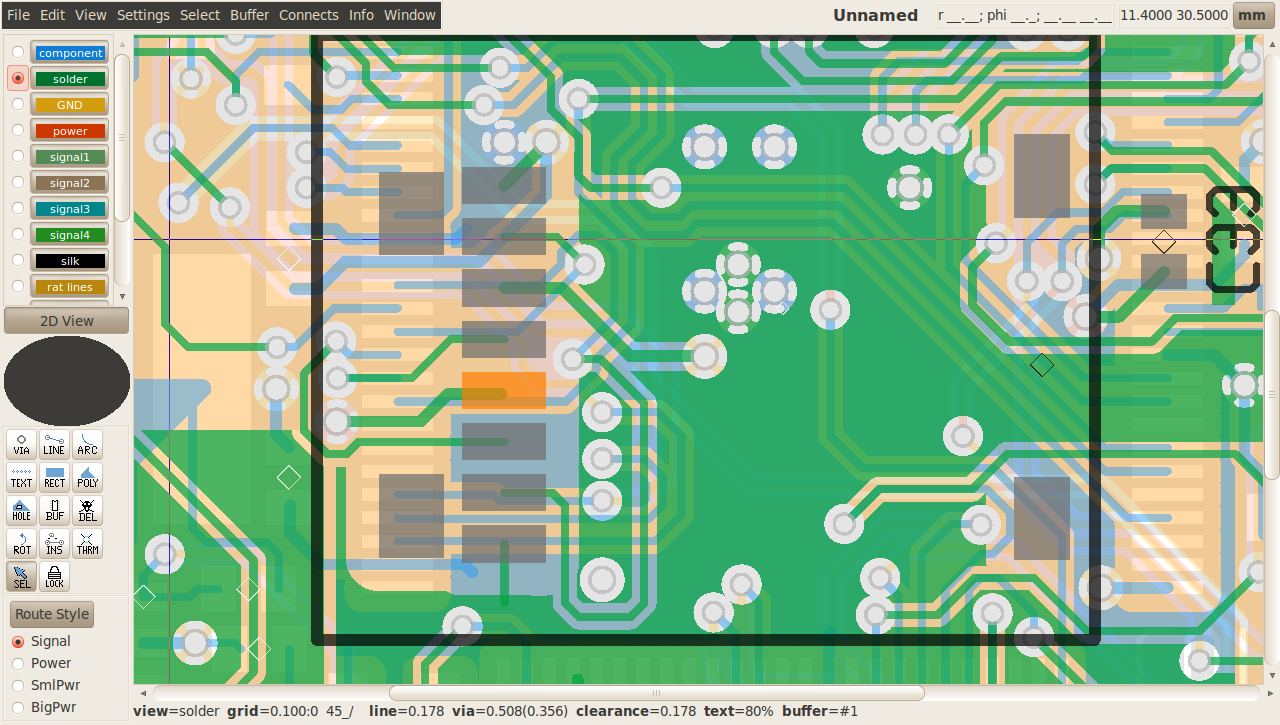Image resolution: width=1280 pixels, height=725 pixels.
Task: Toggle visibility of the power layer
Action: pos(70,131)
